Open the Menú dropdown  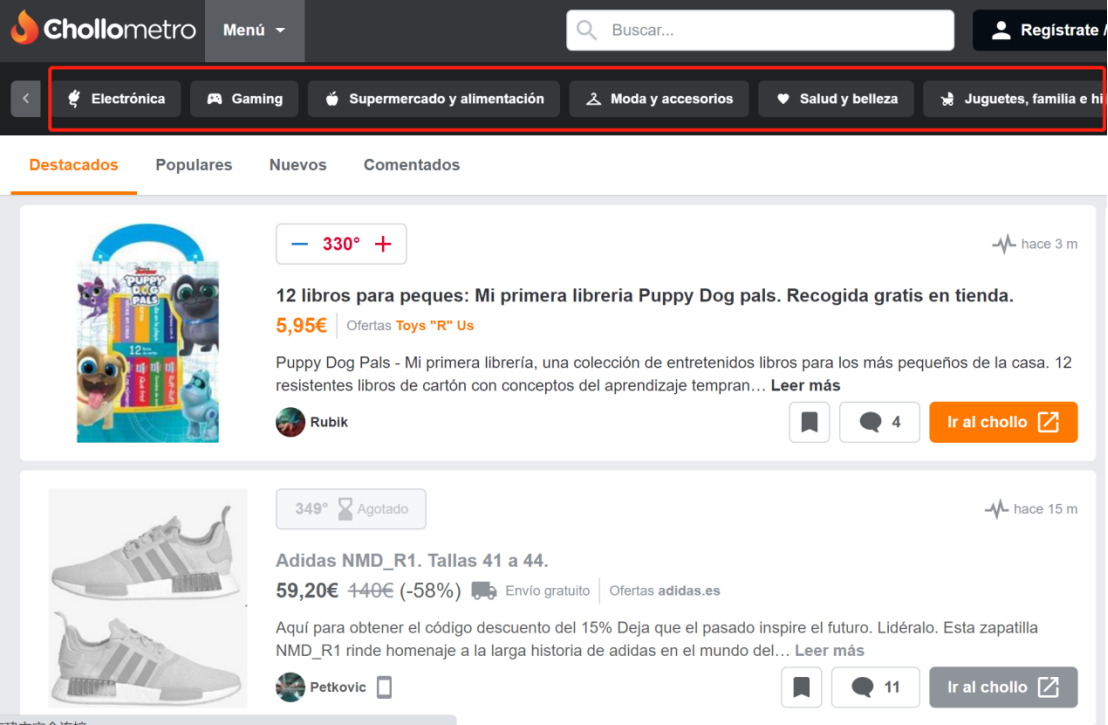tap(254, 30)
